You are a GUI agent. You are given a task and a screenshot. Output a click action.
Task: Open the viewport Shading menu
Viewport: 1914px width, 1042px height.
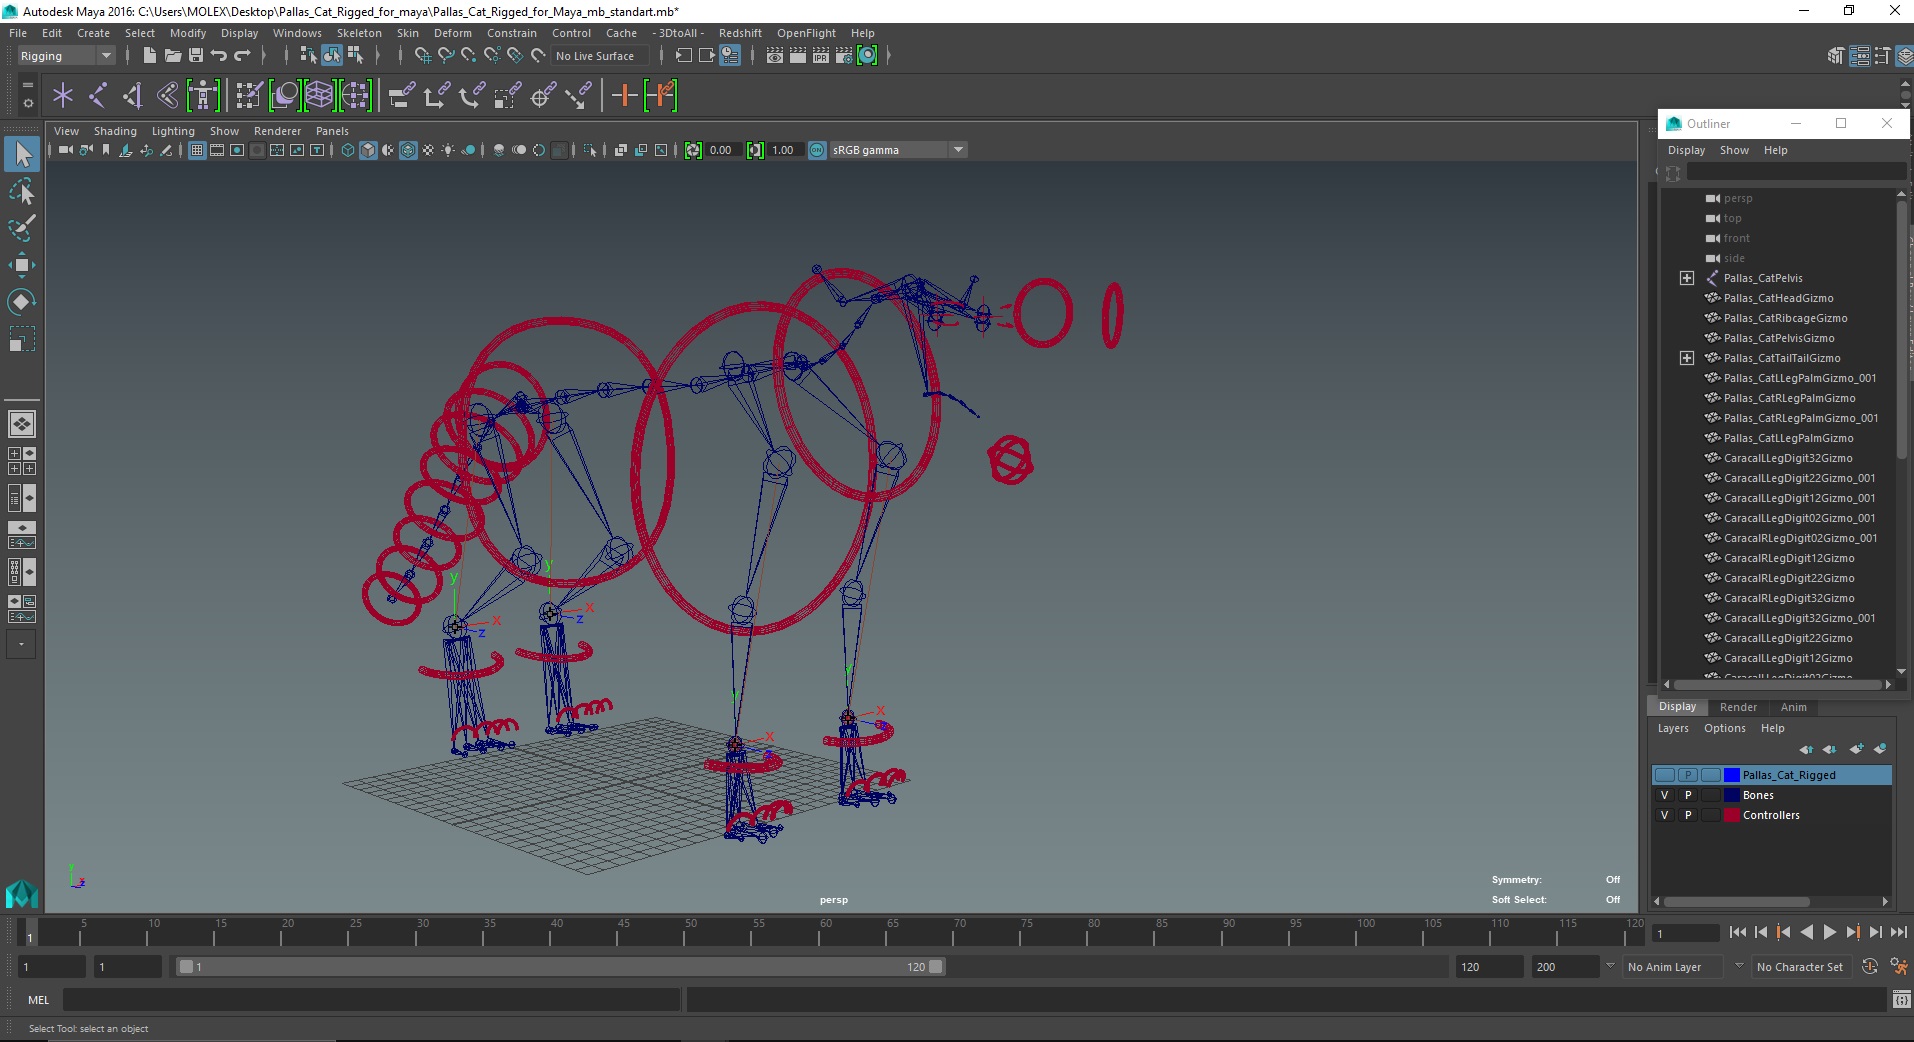[115, 132]
